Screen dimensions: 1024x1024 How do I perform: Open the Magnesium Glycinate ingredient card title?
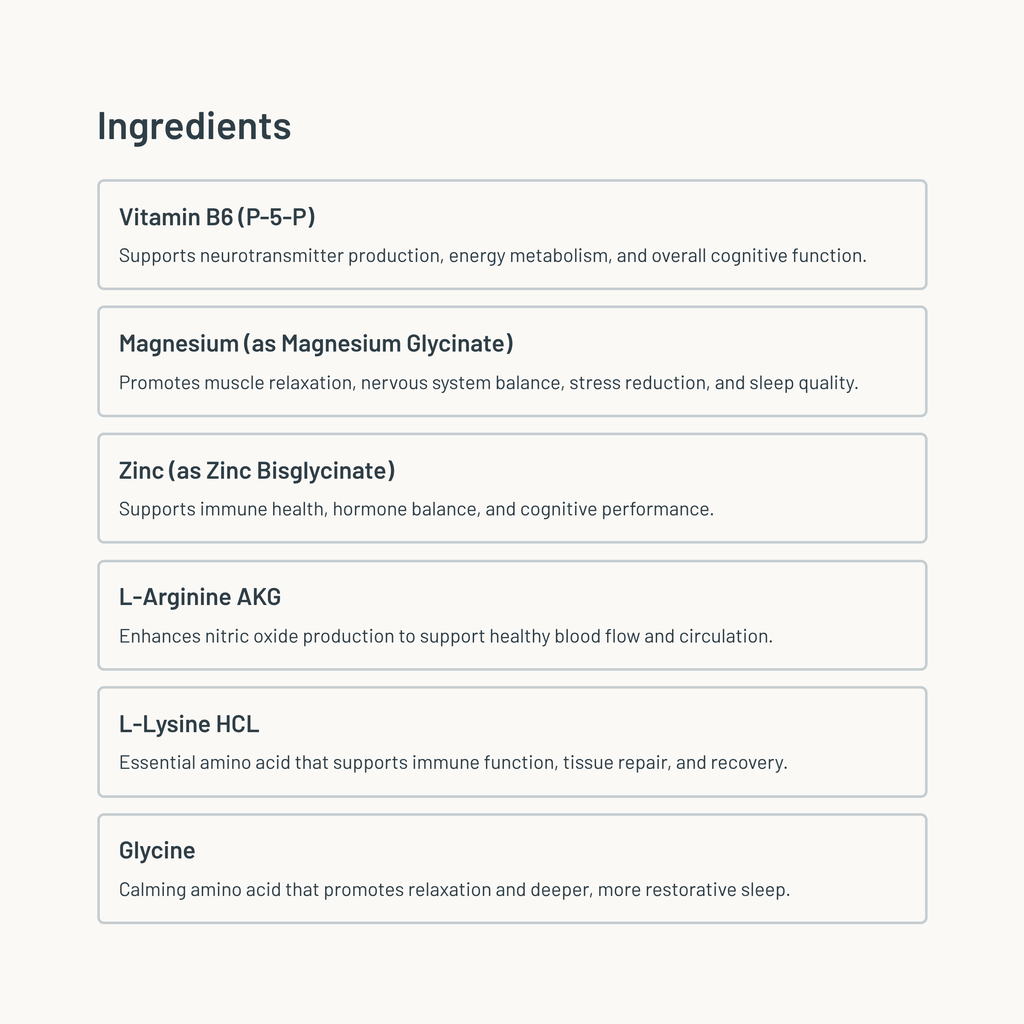[316, 344]
